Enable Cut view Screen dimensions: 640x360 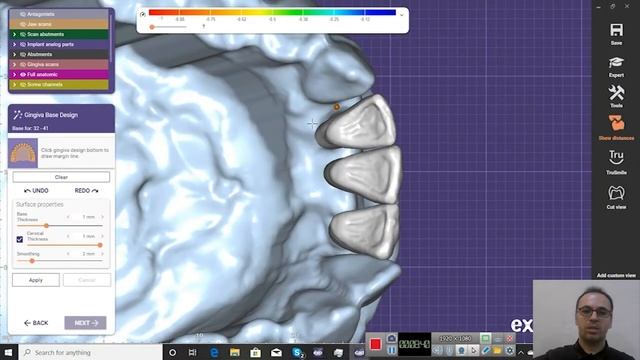616,193
